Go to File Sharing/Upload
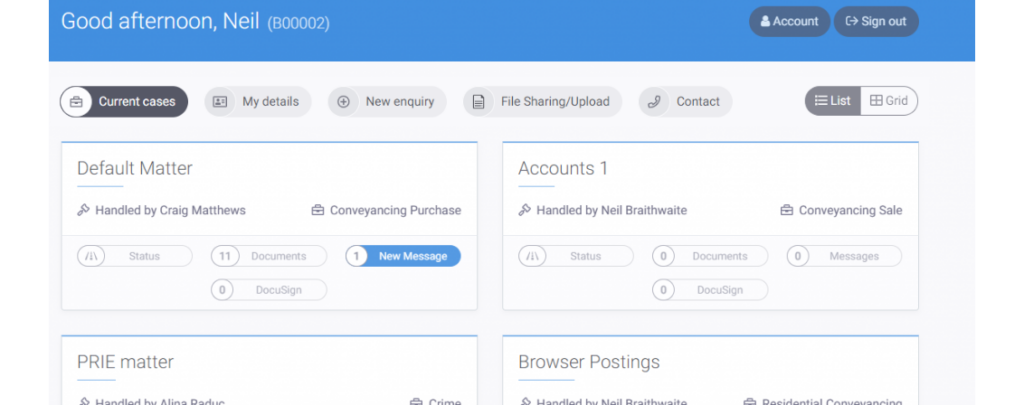This screenshot has width=1024, height=405. click(x=543, y=102)
